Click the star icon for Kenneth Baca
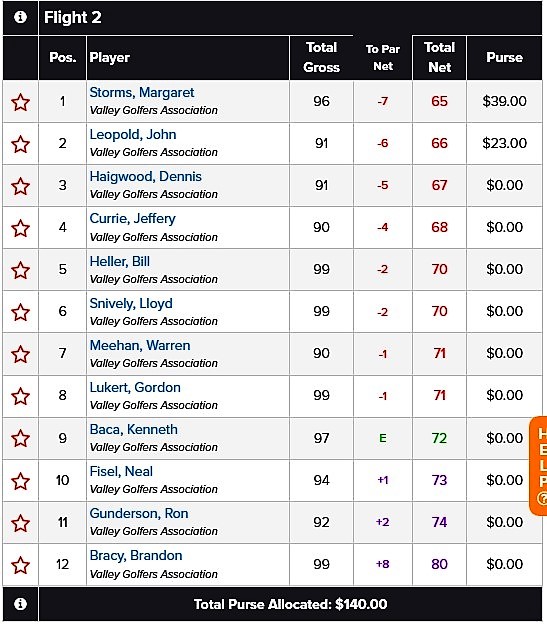547x625 pixels. pos(20,438)
